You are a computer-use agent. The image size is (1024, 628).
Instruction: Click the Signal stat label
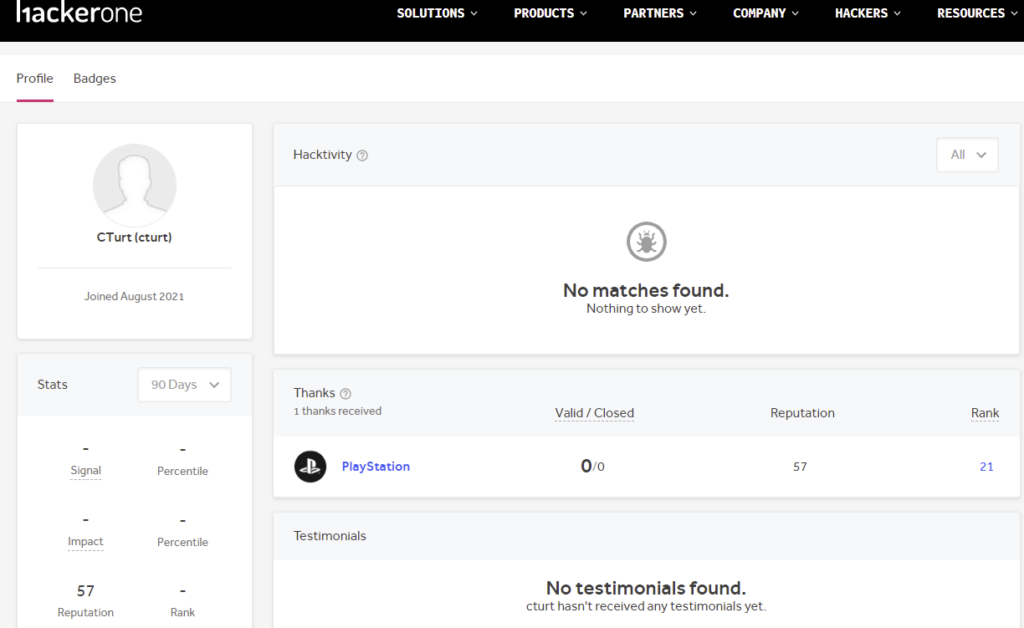tap(86, 471)
